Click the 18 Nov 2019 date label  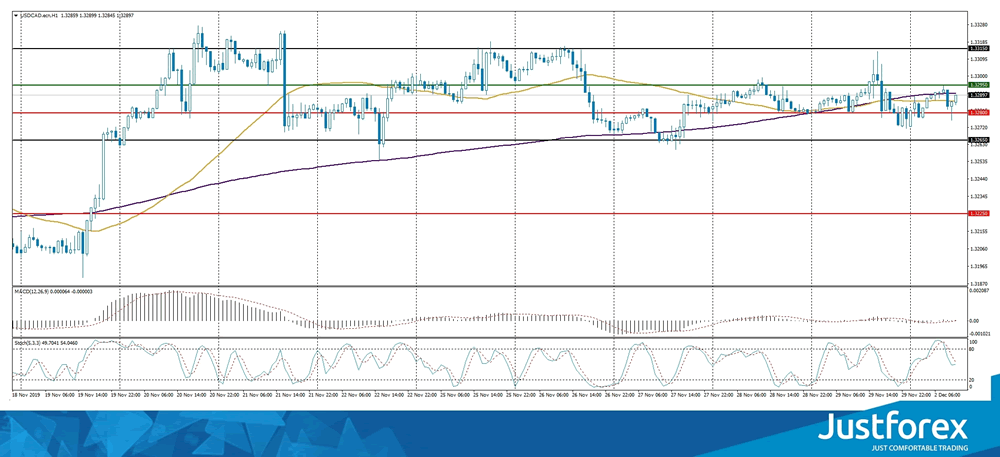[25, 395]
